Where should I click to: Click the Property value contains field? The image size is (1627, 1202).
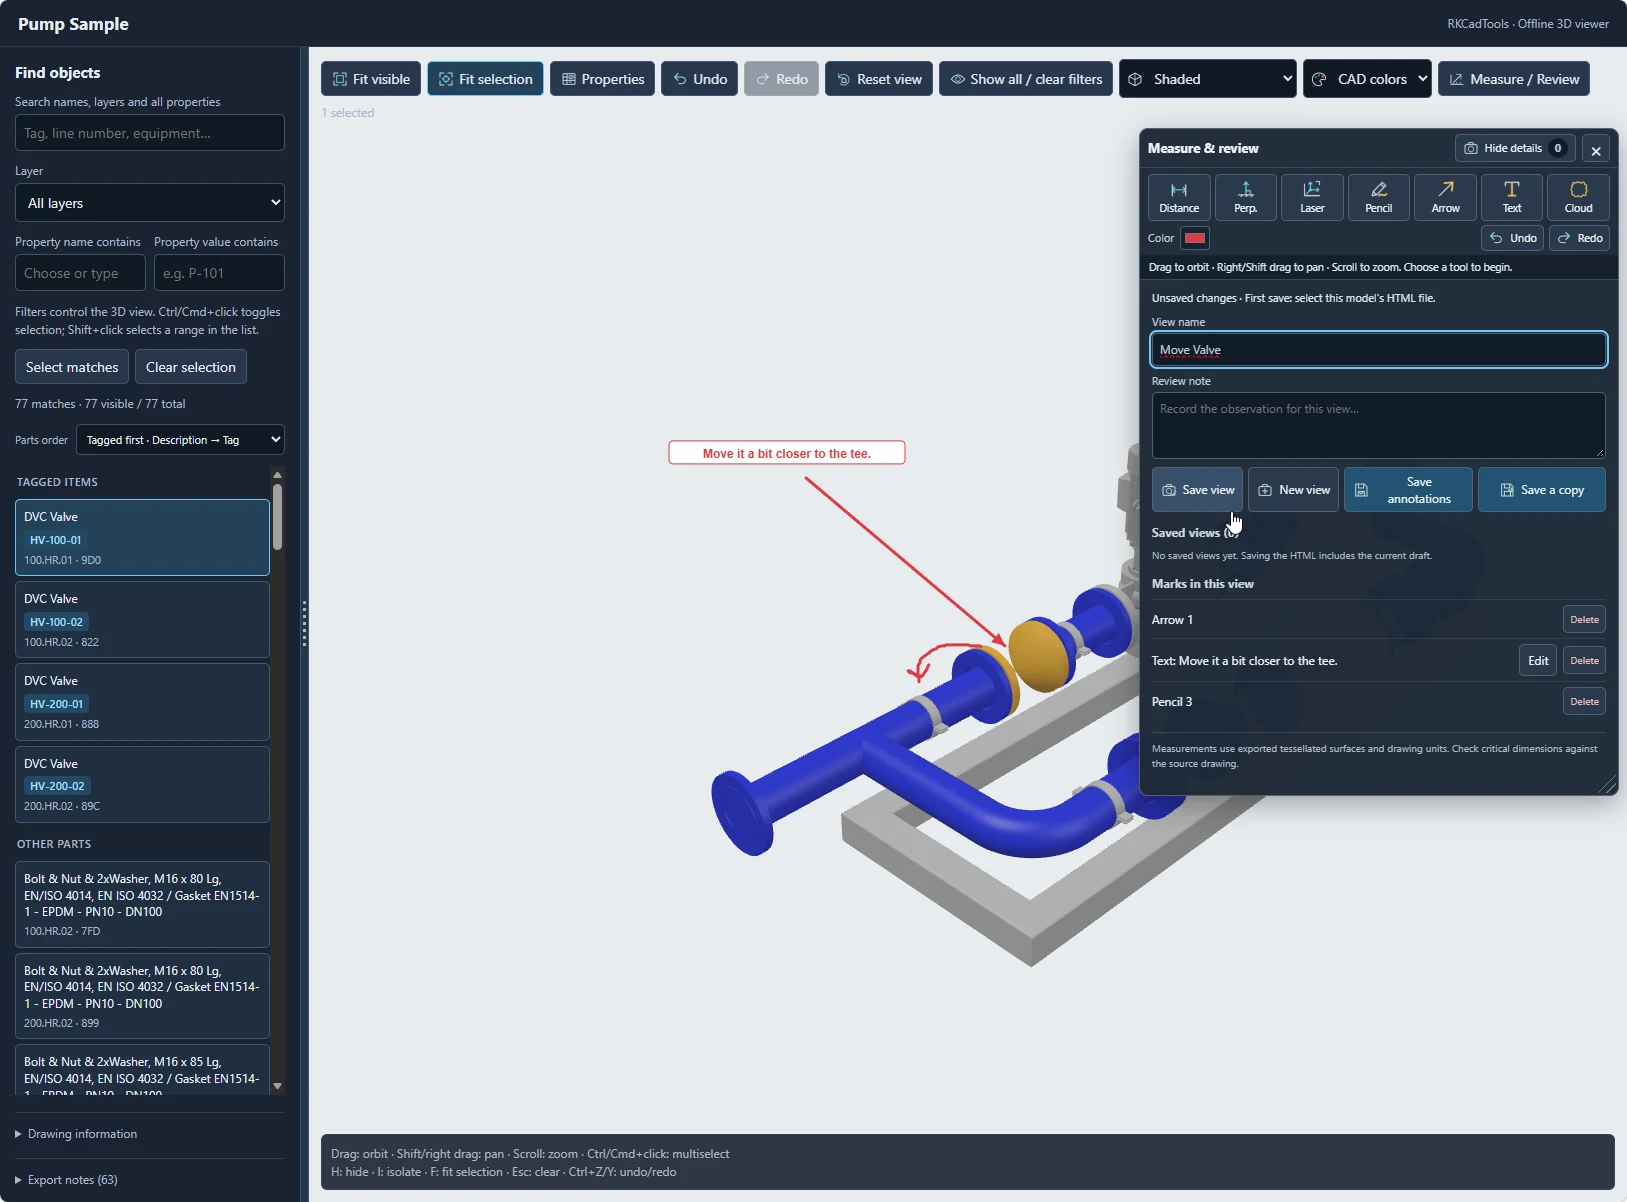(219, 273)
